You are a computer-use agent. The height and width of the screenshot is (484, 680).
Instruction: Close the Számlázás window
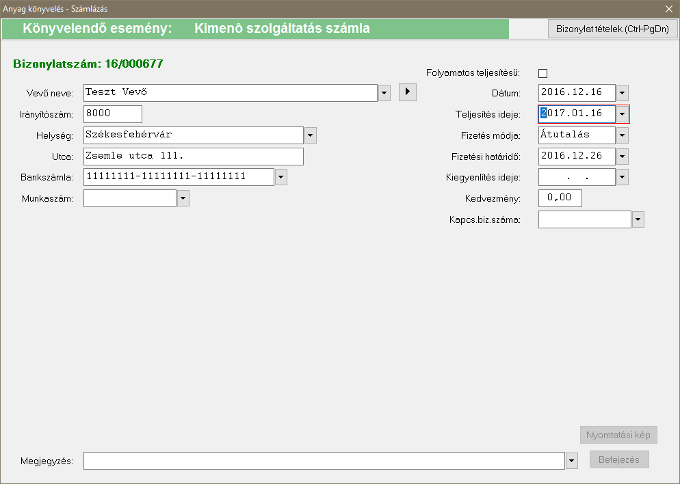tap(668, 8)
